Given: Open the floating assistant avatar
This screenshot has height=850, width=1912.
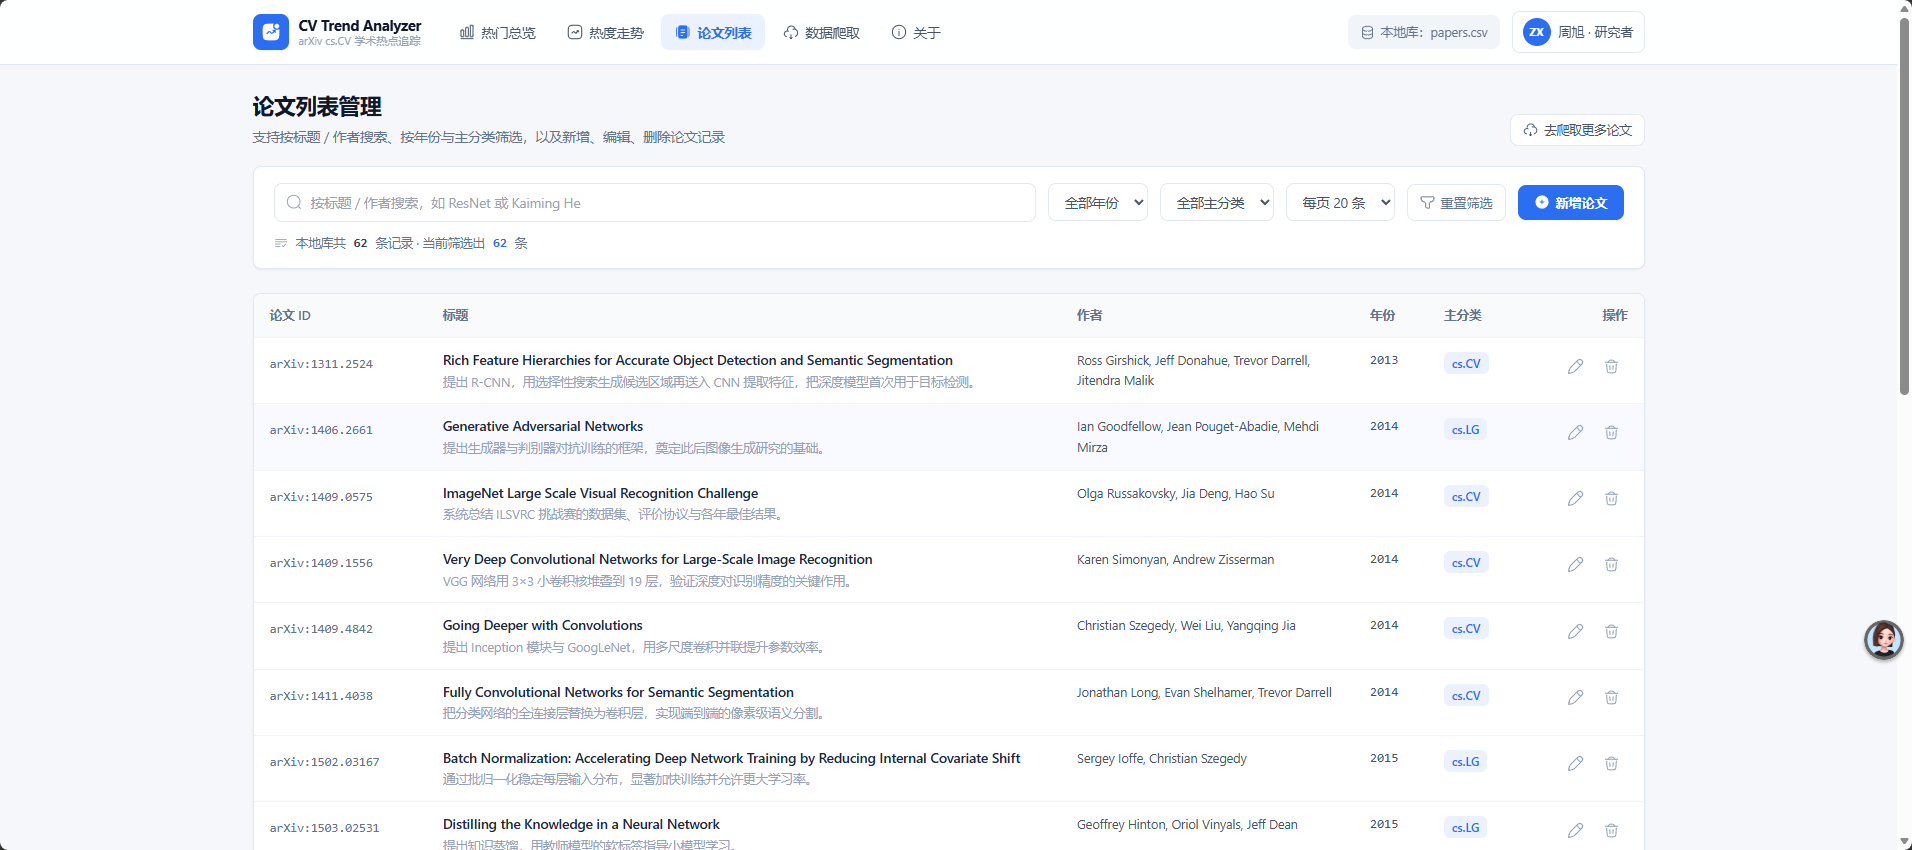Looking at the screenshot, I should pyautogui.click(x=1883, y=640).
